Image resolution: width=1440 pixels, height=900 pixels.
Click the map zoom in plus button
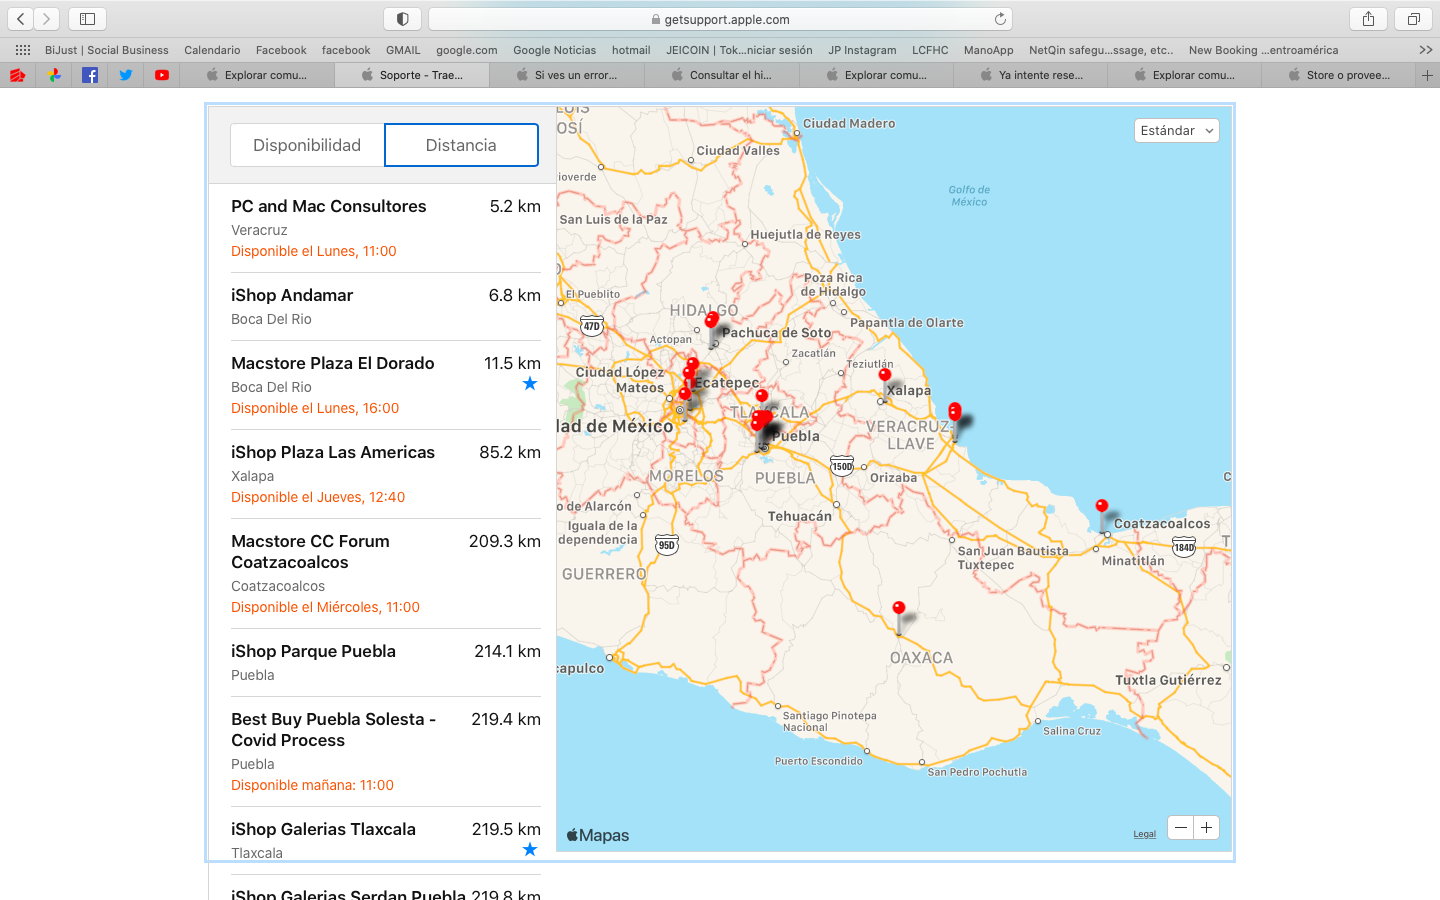(x=1206, y=828)
